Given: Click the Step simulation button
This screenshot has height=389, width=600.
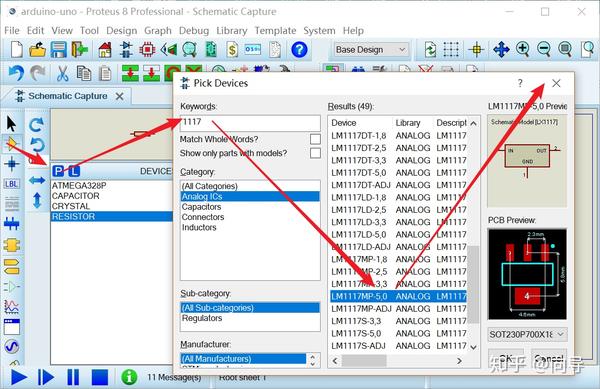Looking at the screenshot, I should pyautogui.click(x=46, y=377).
